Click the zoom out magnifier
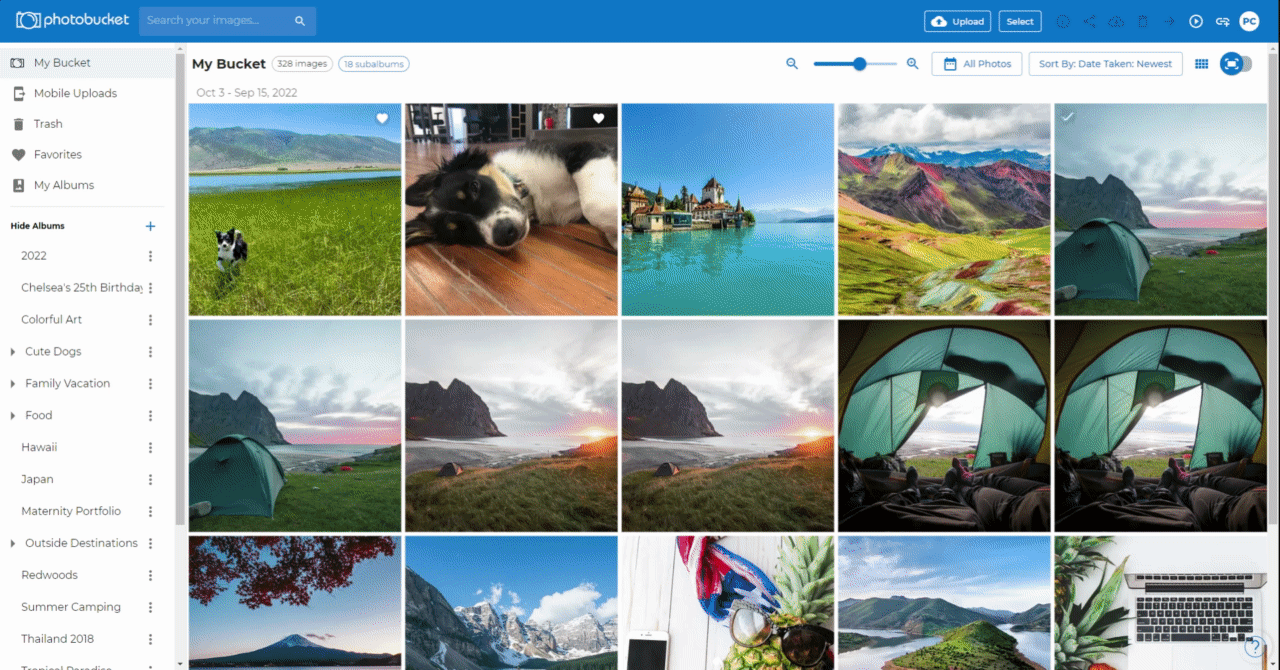Viewport: 1280px width, 670px height. pos(792,63)
